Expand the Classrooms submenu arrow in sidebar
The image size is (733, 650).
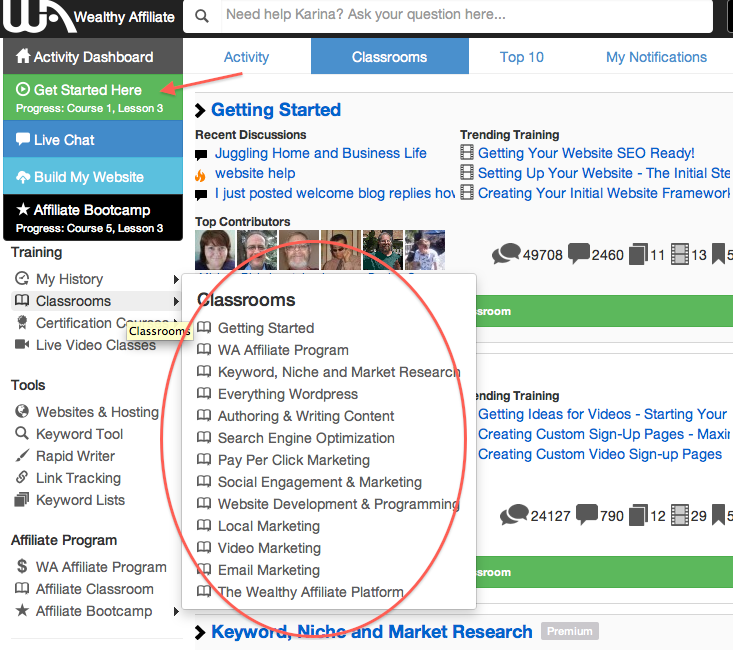(176, 301)
